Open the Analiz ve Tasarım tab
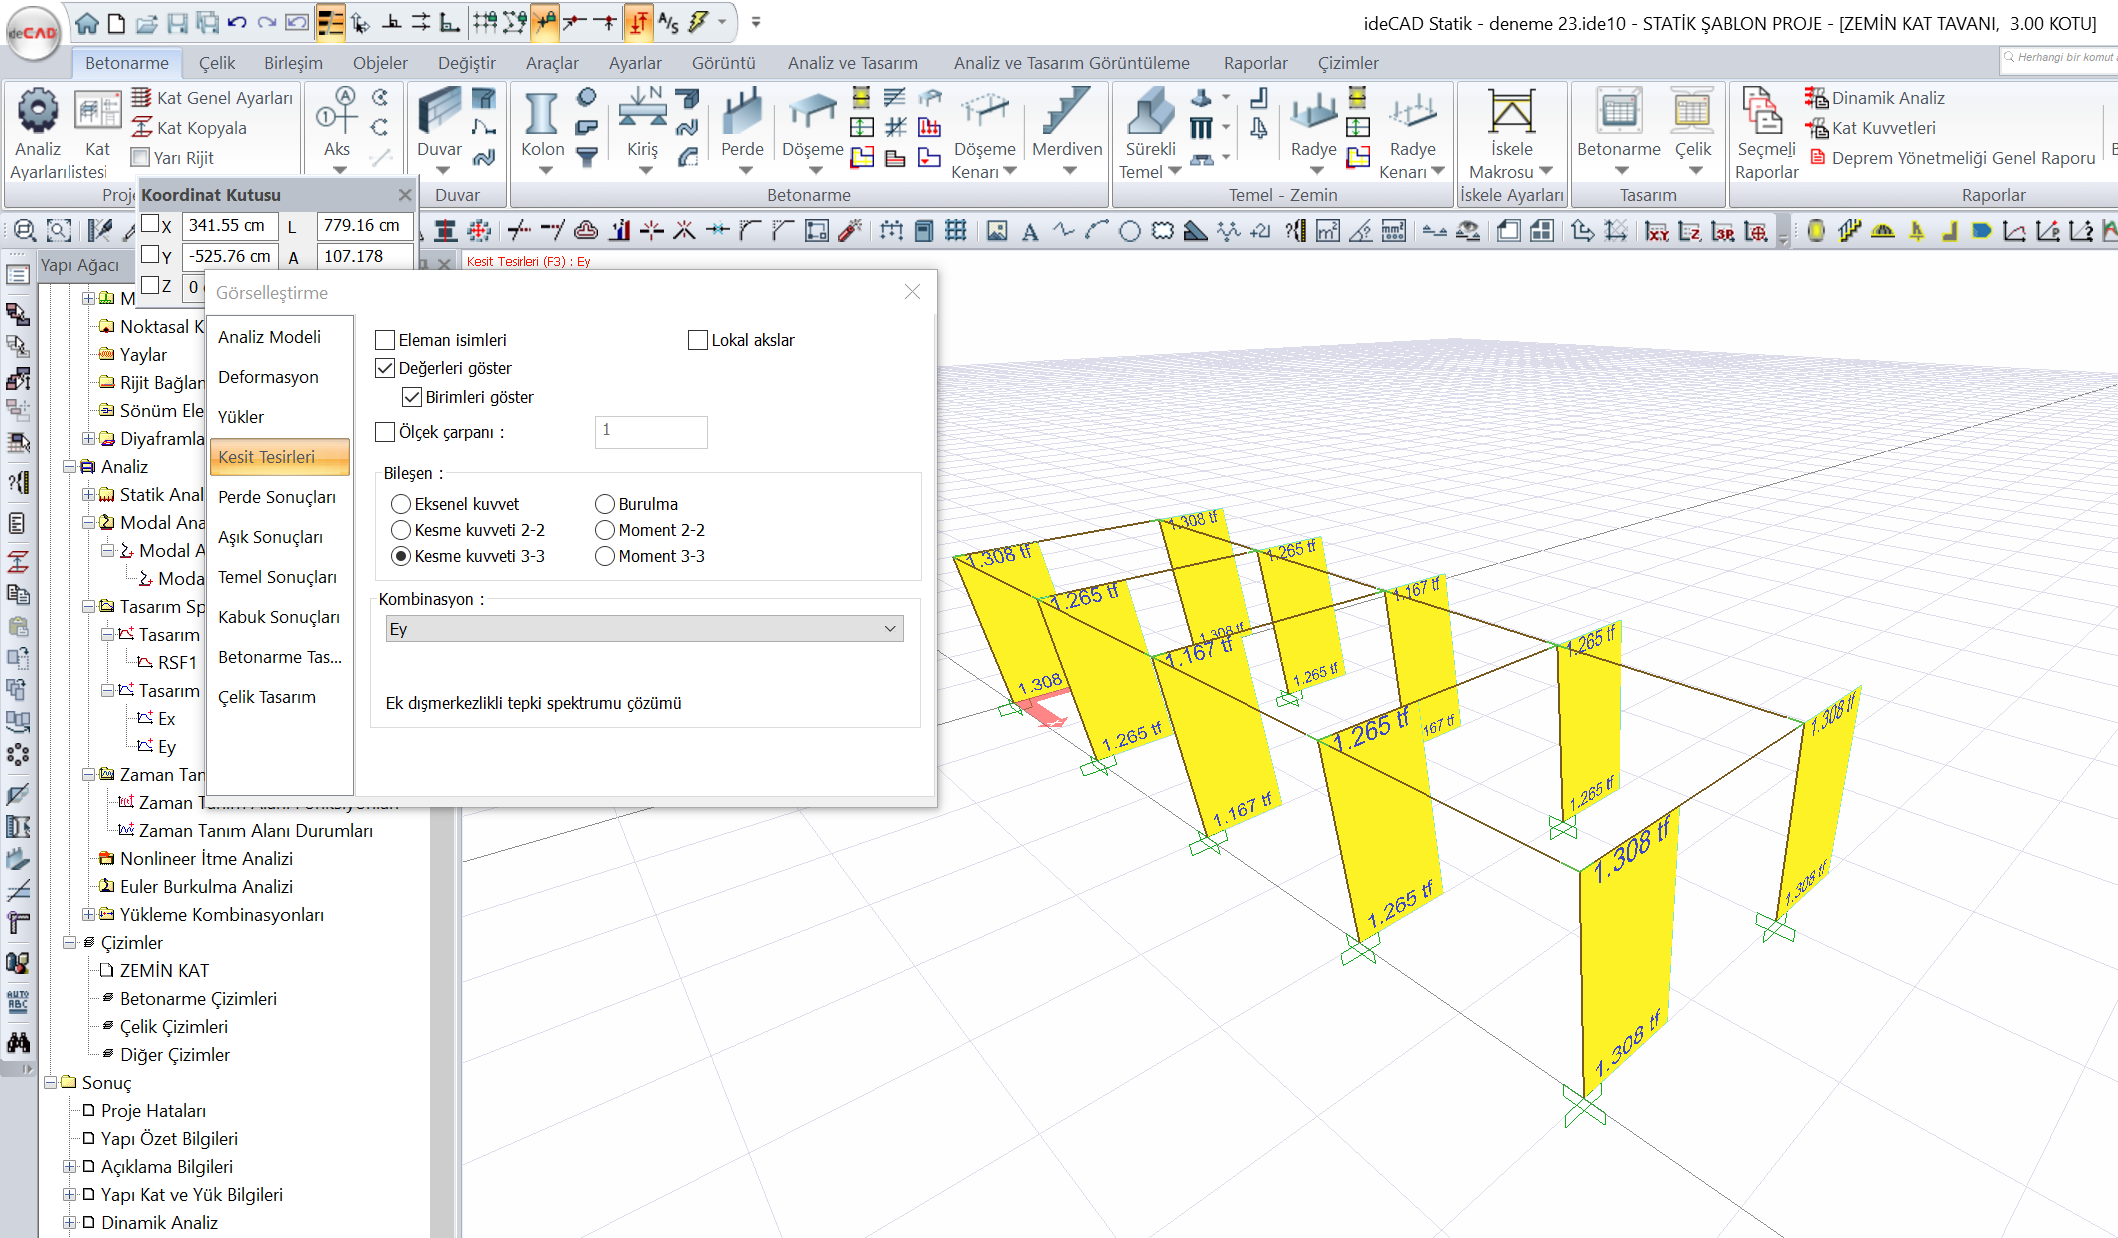The width and height of the screenshot is (2118, 1238). click(852, 63)
